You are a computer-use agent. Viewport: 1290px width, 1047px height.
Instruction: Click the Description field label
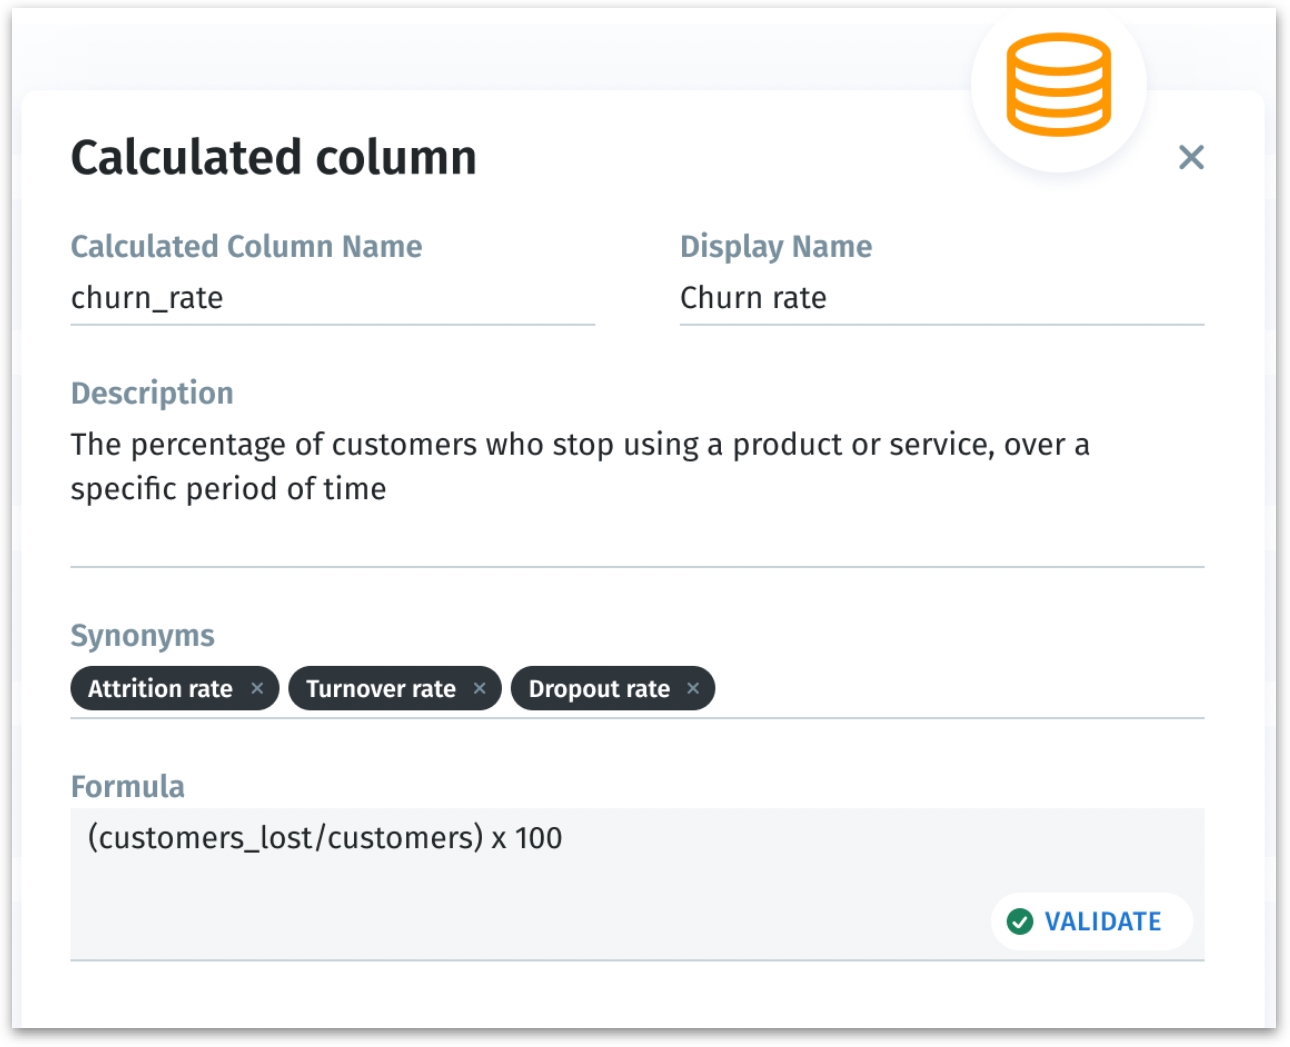point(151,393)
